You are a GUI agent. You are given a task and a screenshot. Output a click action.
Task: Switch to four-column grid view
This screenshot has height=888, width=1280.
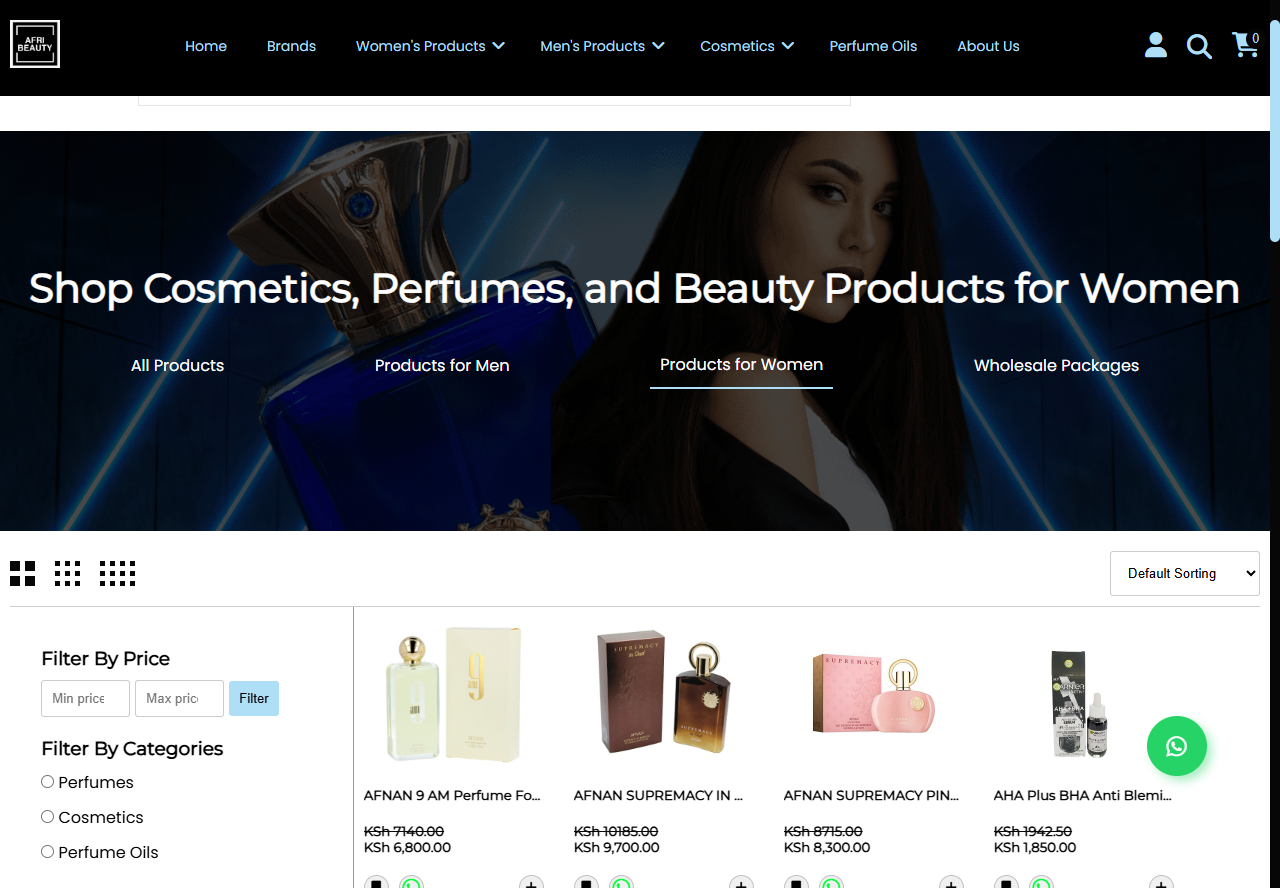pos(117,573)
